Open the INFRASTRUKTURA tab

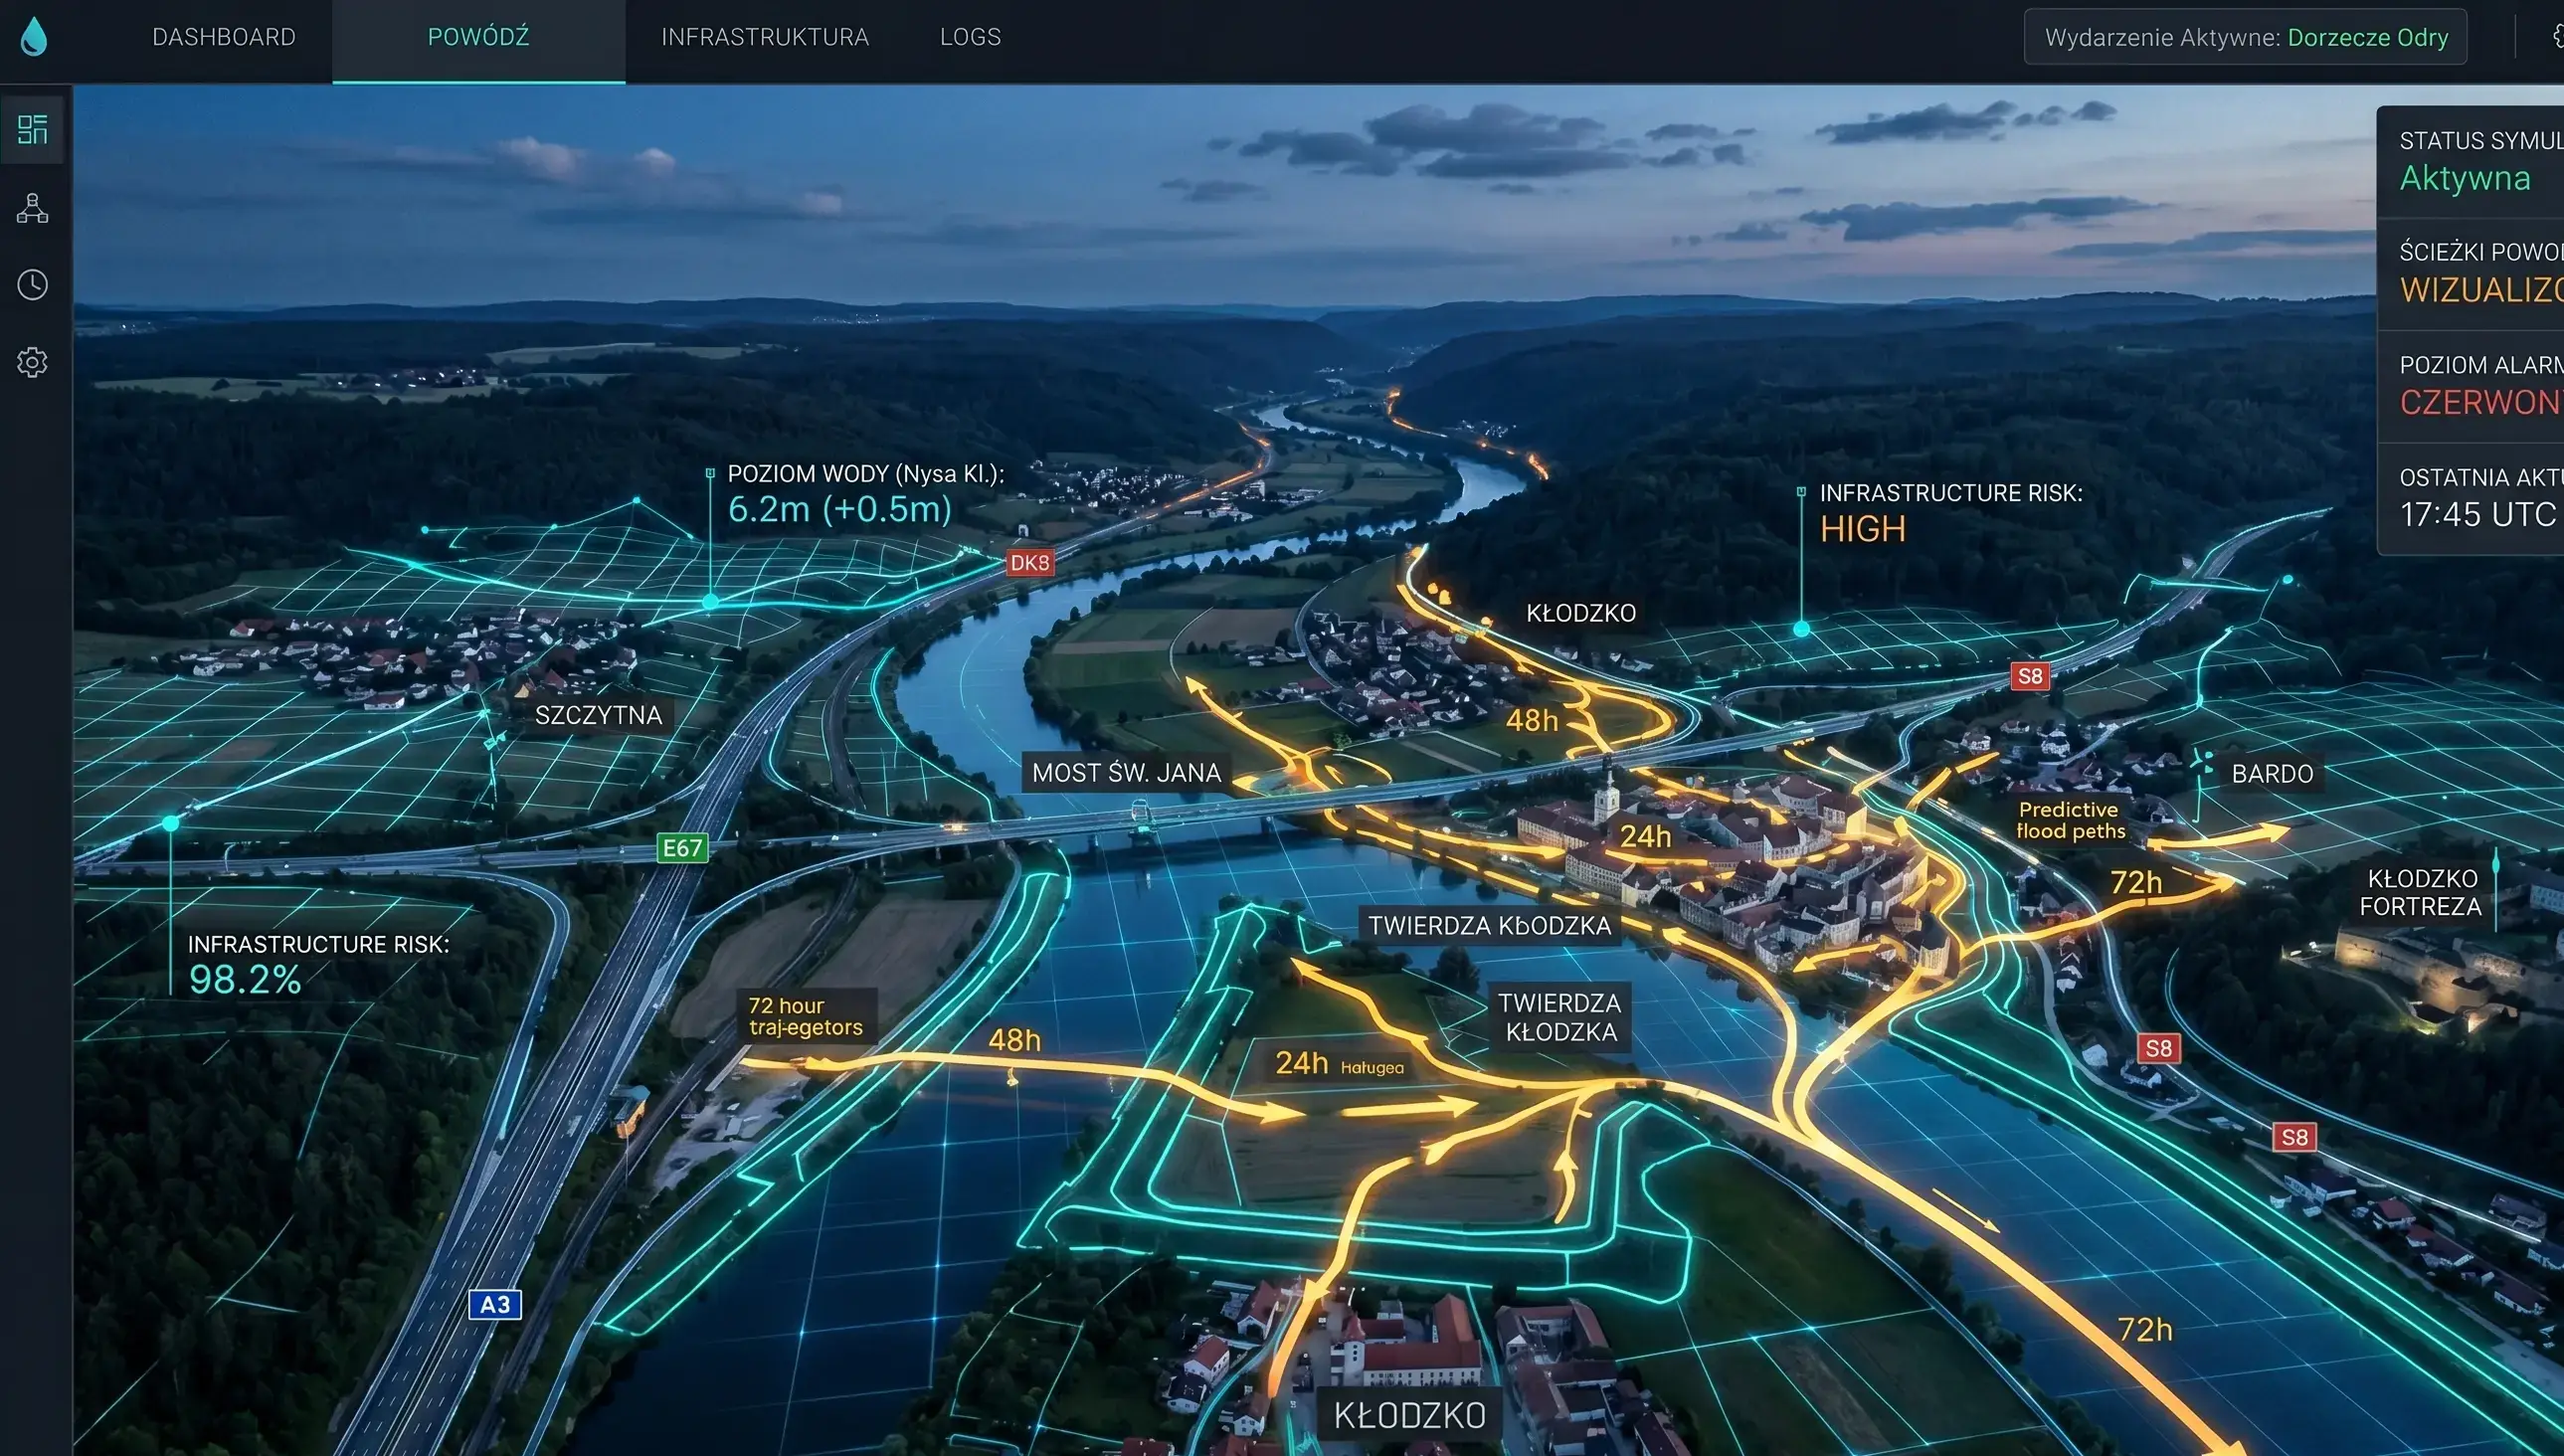tap(765, 37)
